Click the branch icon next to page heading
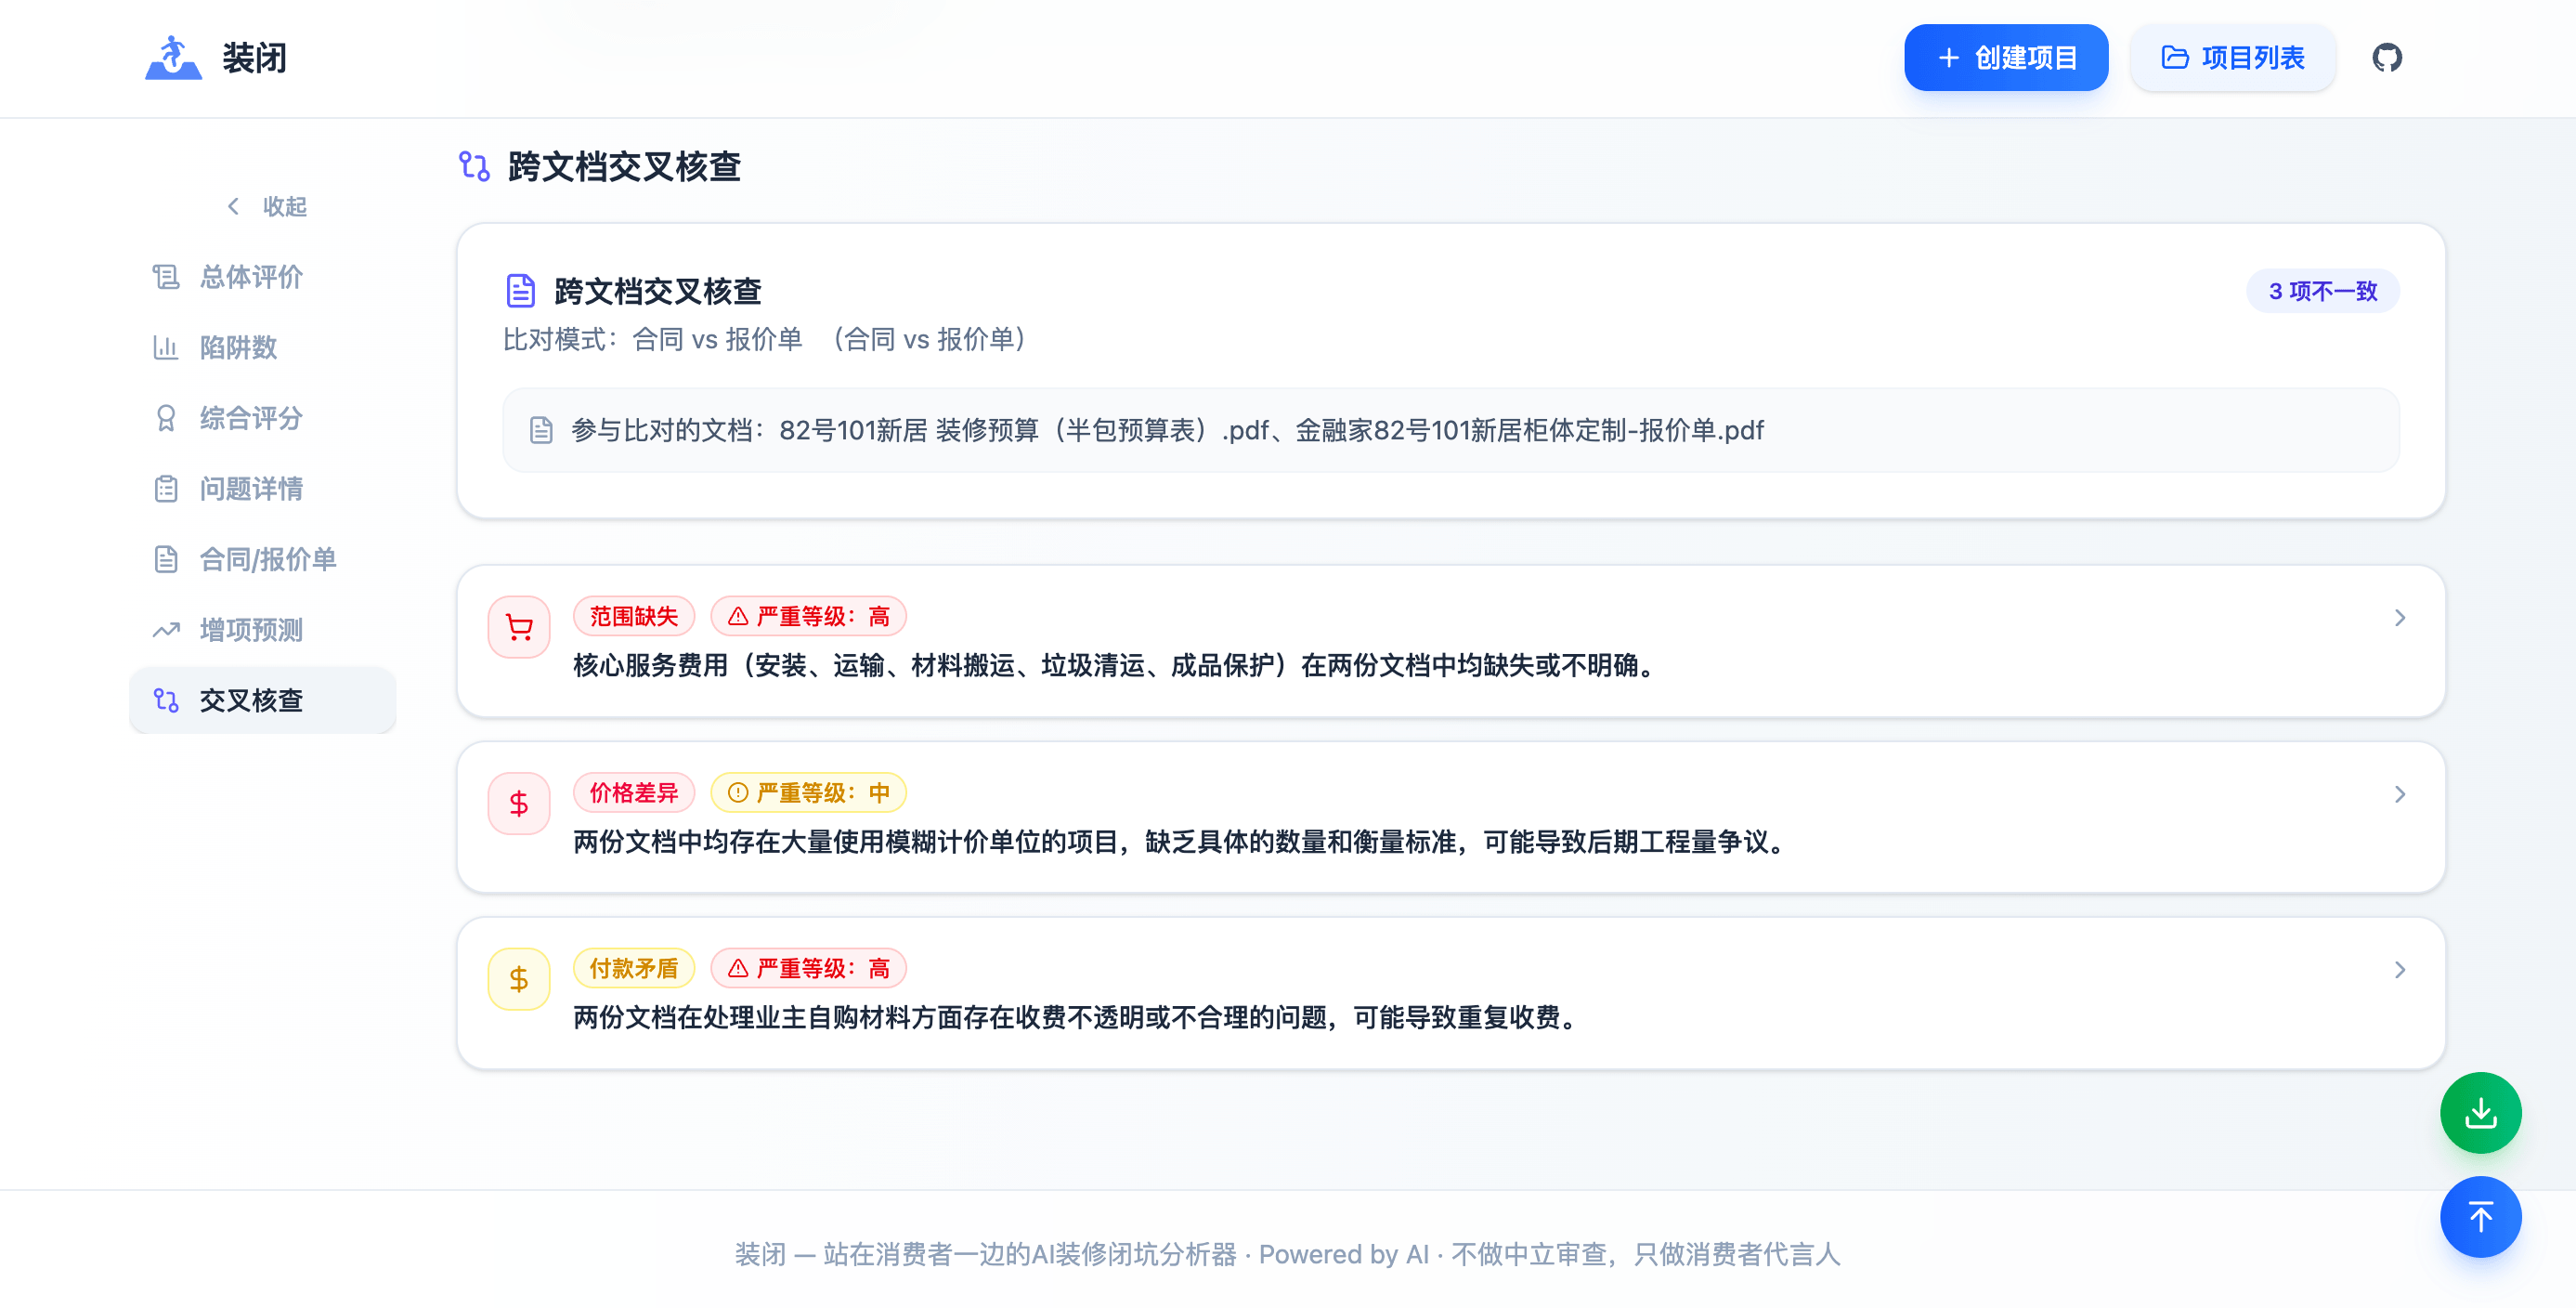The width and height of the screenshot is (2576, 1308). coord(474,166)
